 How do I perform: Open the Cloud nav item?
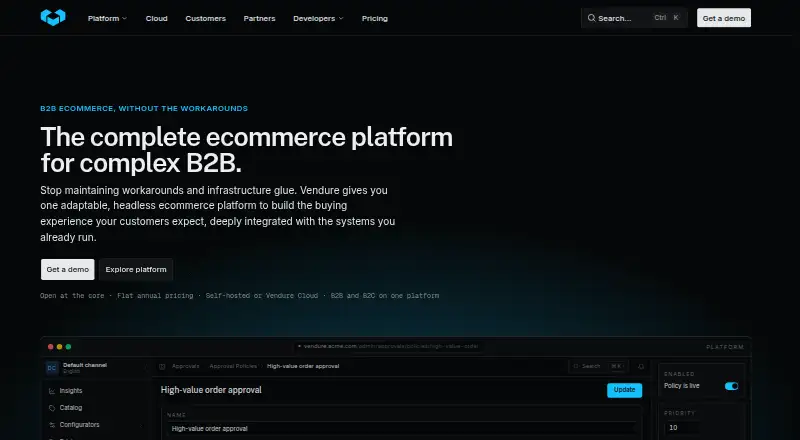(x=157, y=18)
